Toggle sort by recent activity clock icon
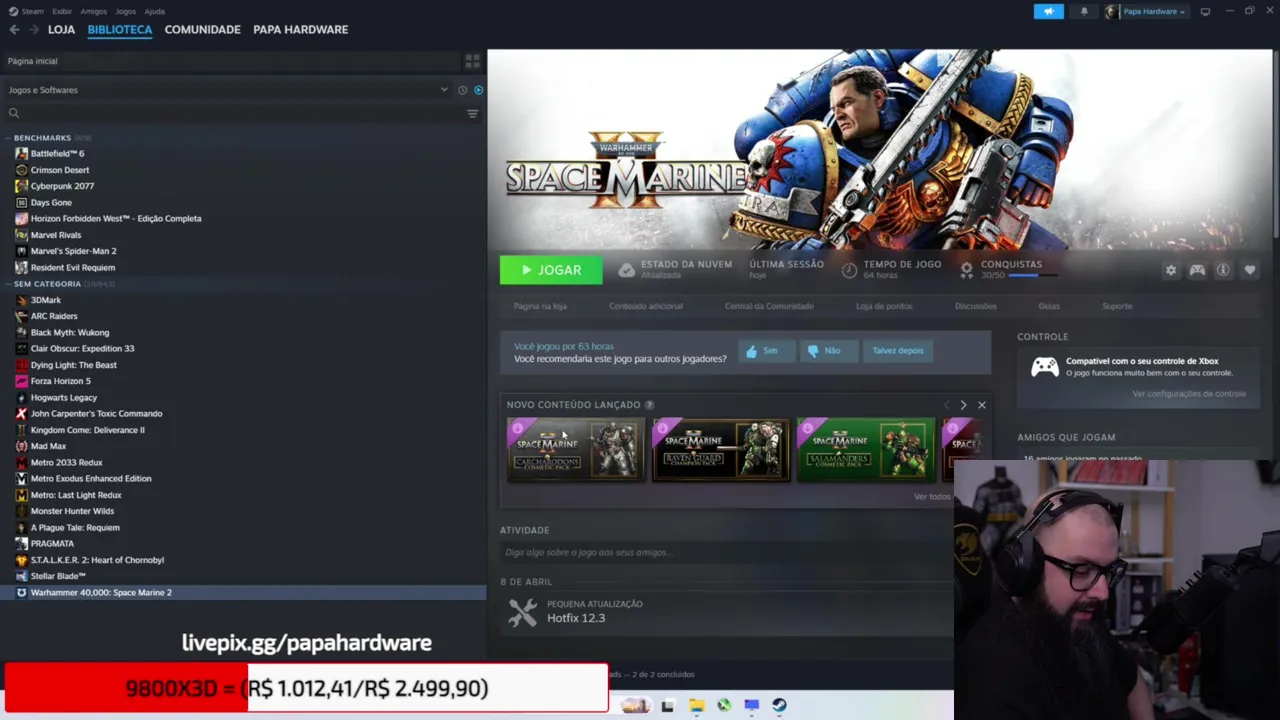 click(x=462, y=90)
